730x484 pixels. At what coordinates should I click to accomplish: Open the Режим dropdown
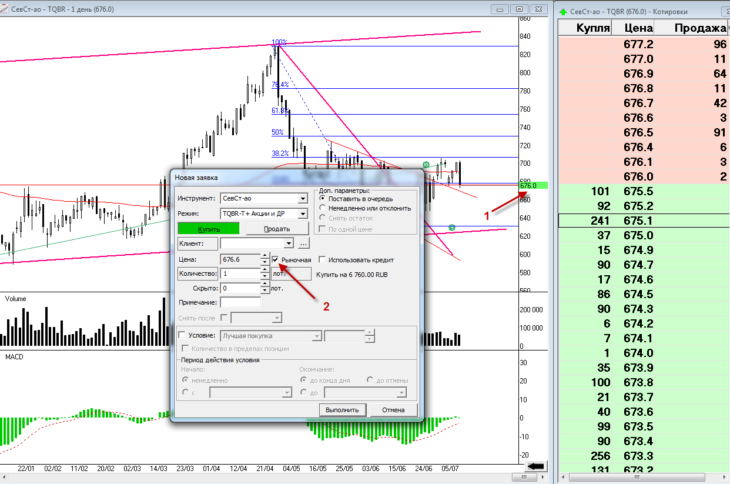coord(303,214)
